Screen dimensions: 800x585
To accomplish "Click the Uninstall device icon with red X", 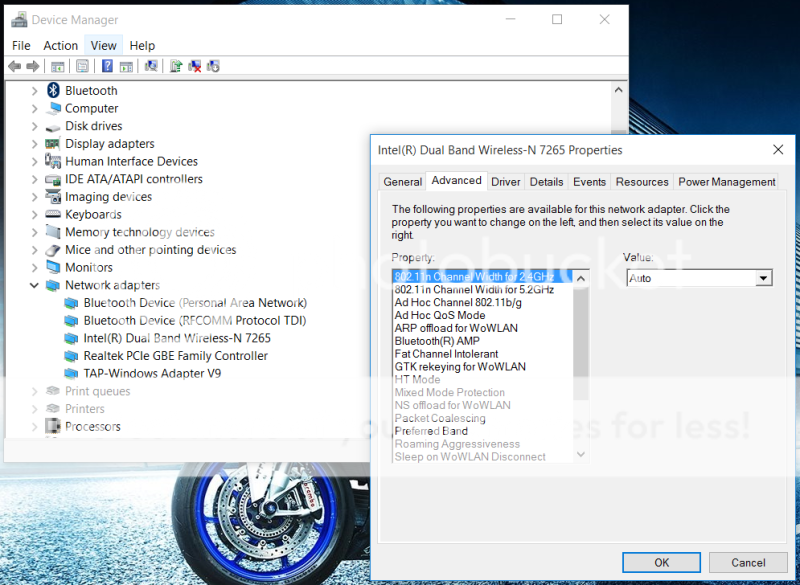I will [x=195, y=66].
